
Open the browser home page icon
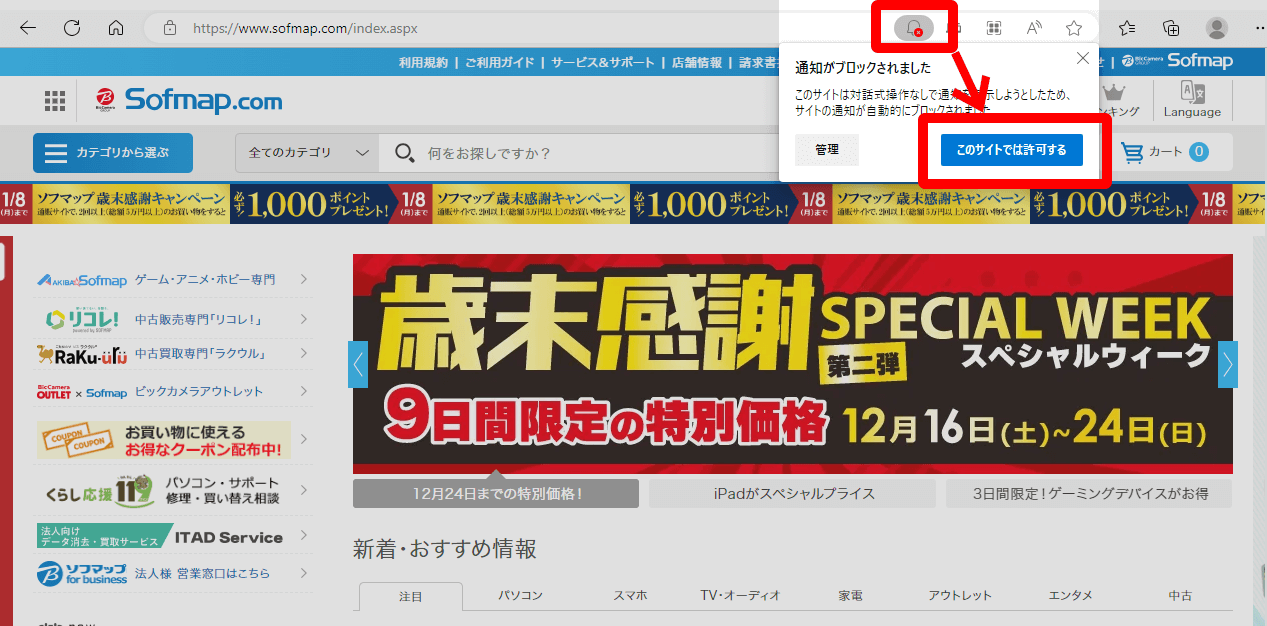[x=116, y=28]
